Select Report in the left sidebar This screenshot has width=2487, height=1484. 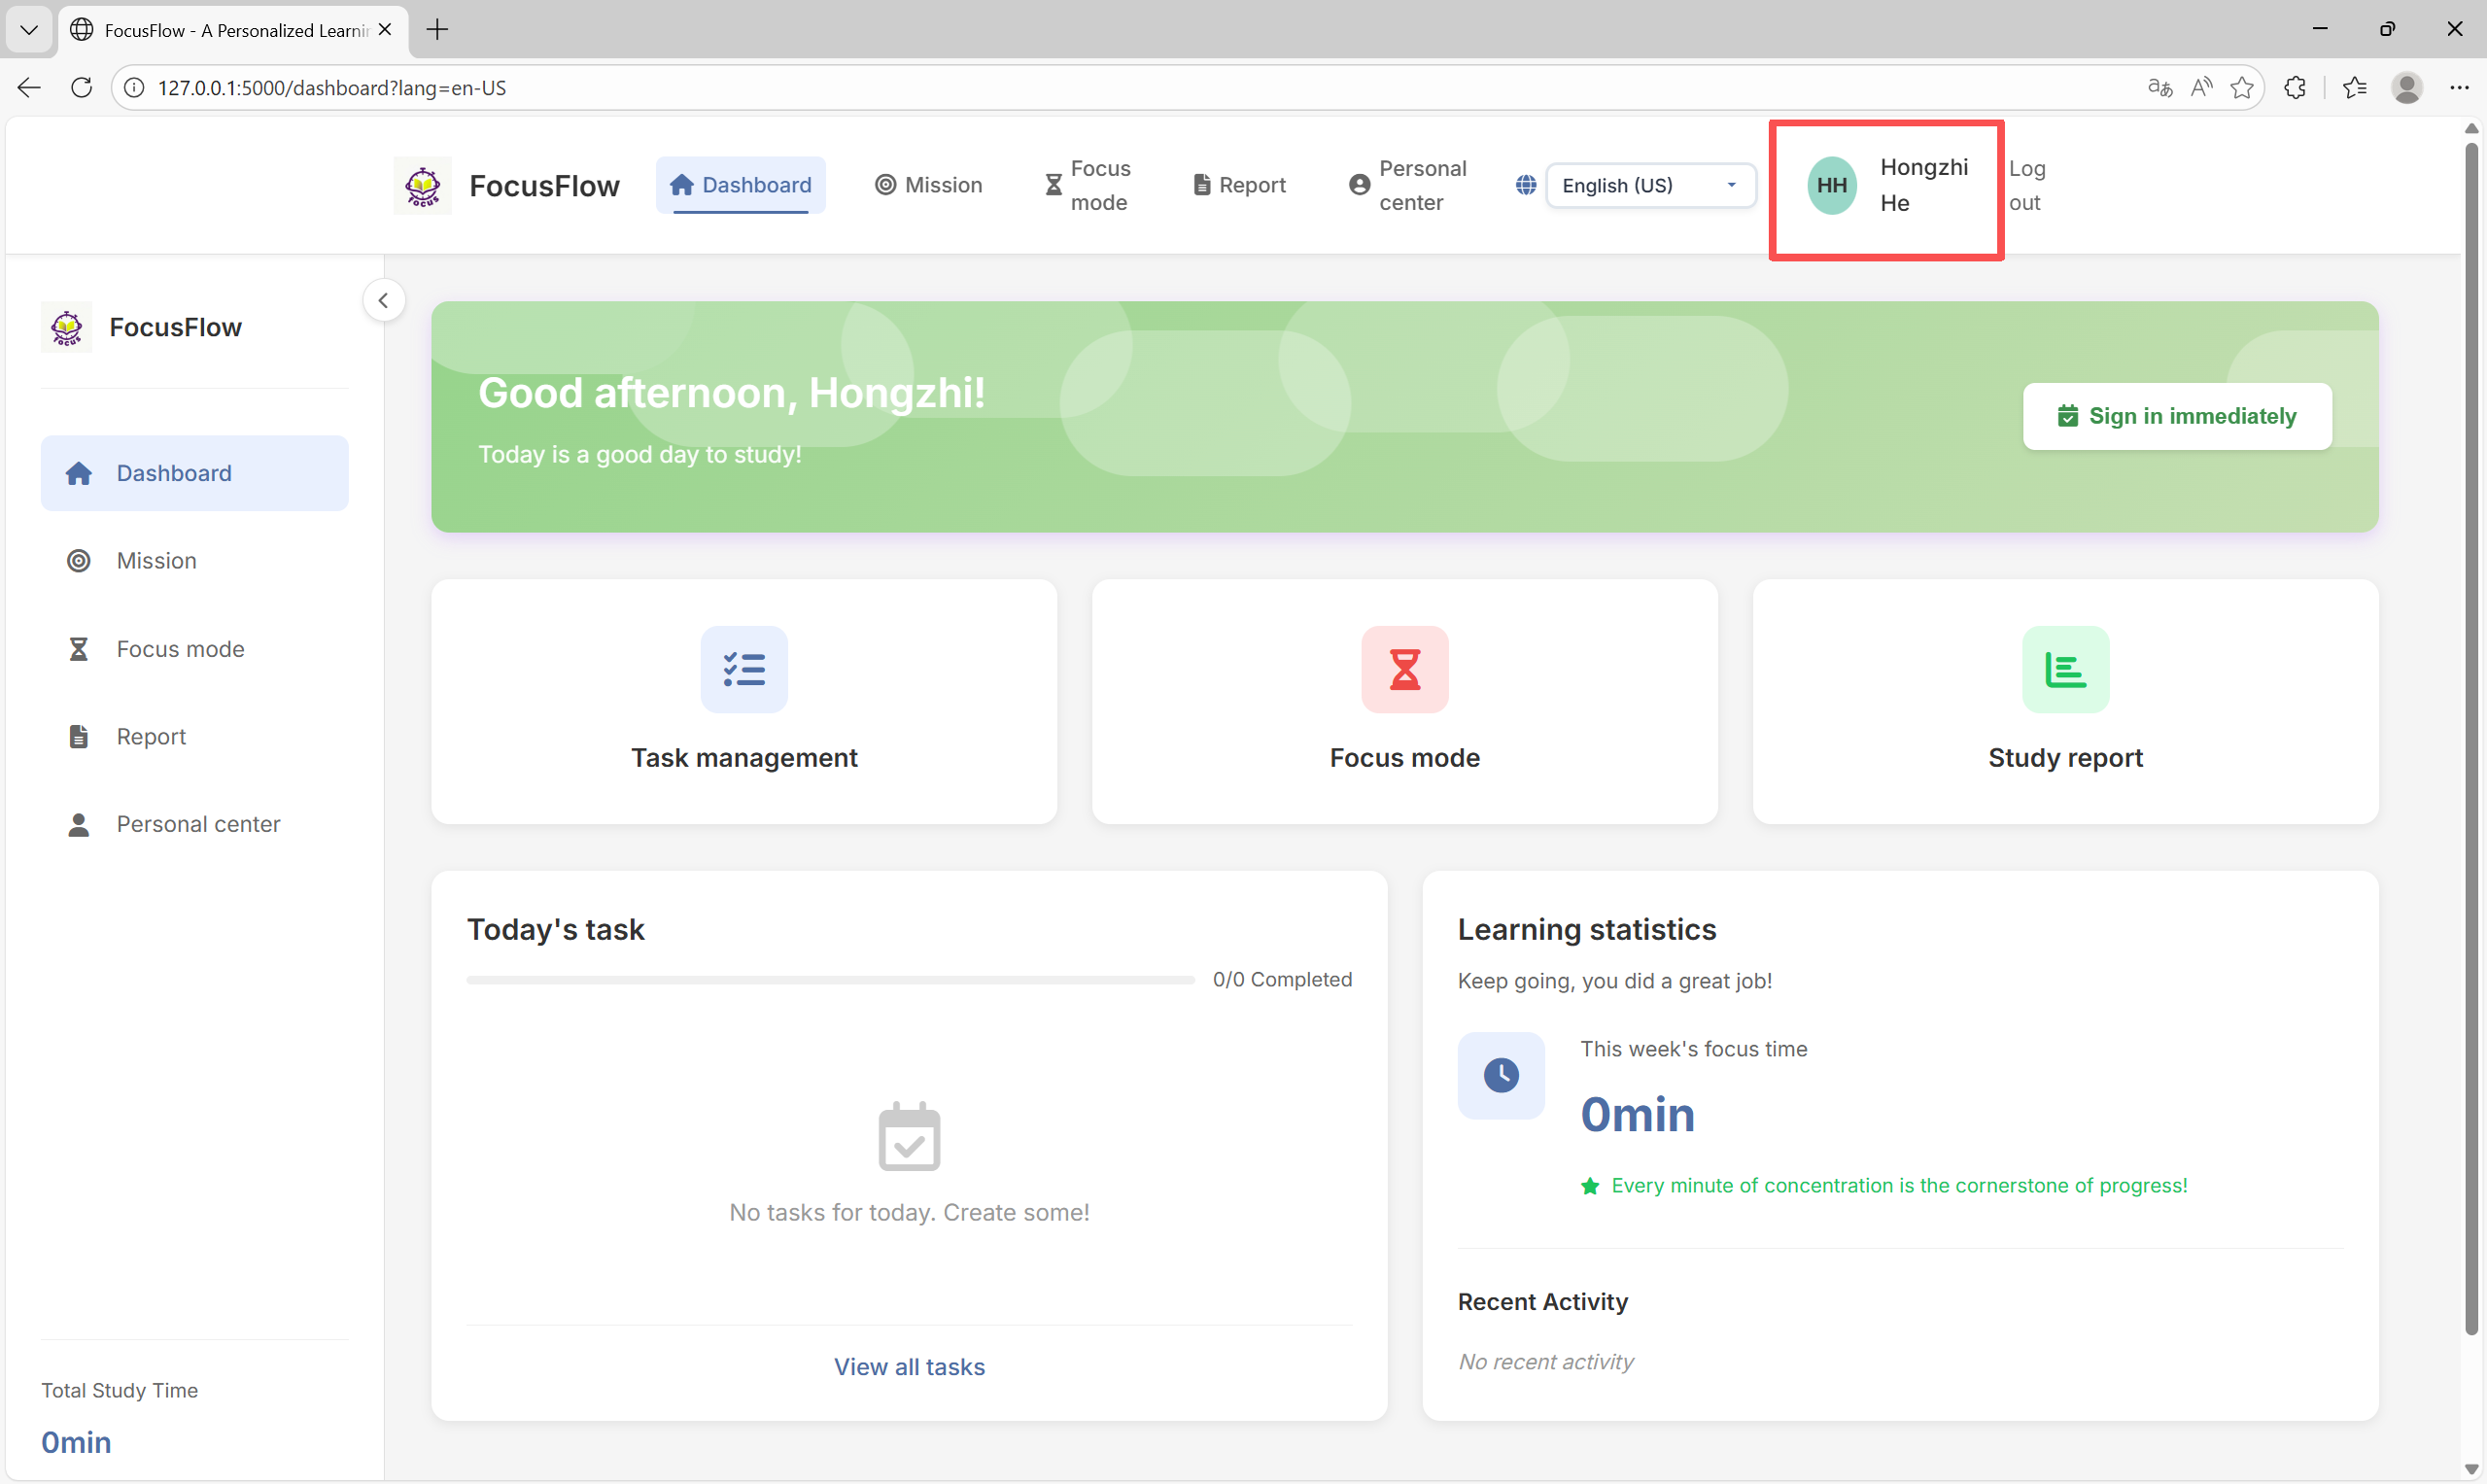tap(150, 737)
